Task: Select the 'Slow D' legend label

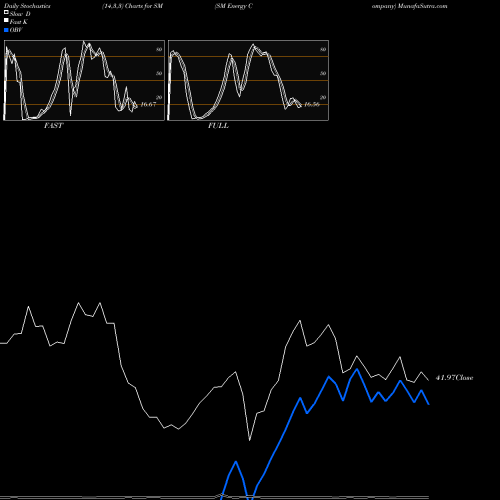Action: point(20,14)
